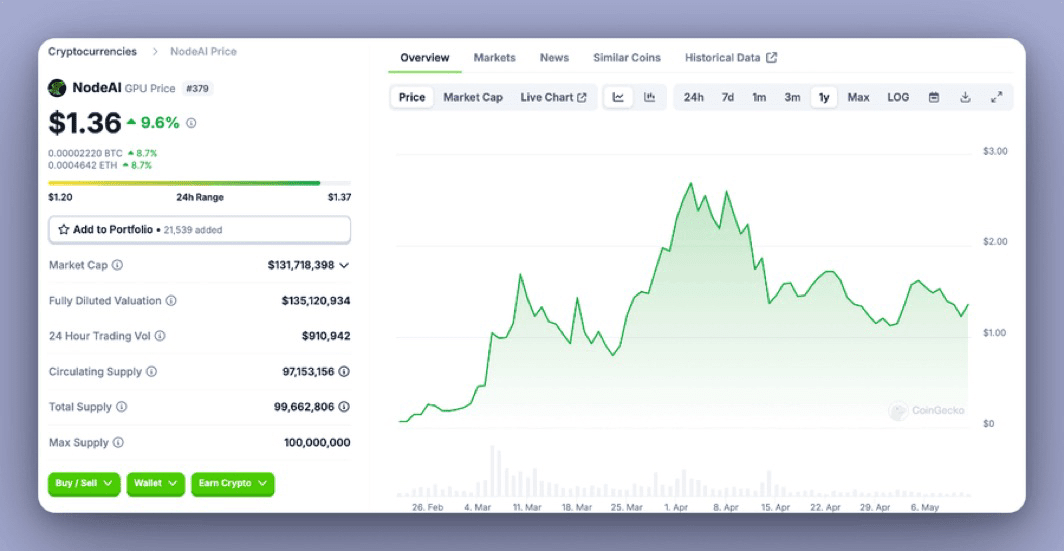
Task: Click the NodeAI coin logo icon
Action: tap(57, 88)
